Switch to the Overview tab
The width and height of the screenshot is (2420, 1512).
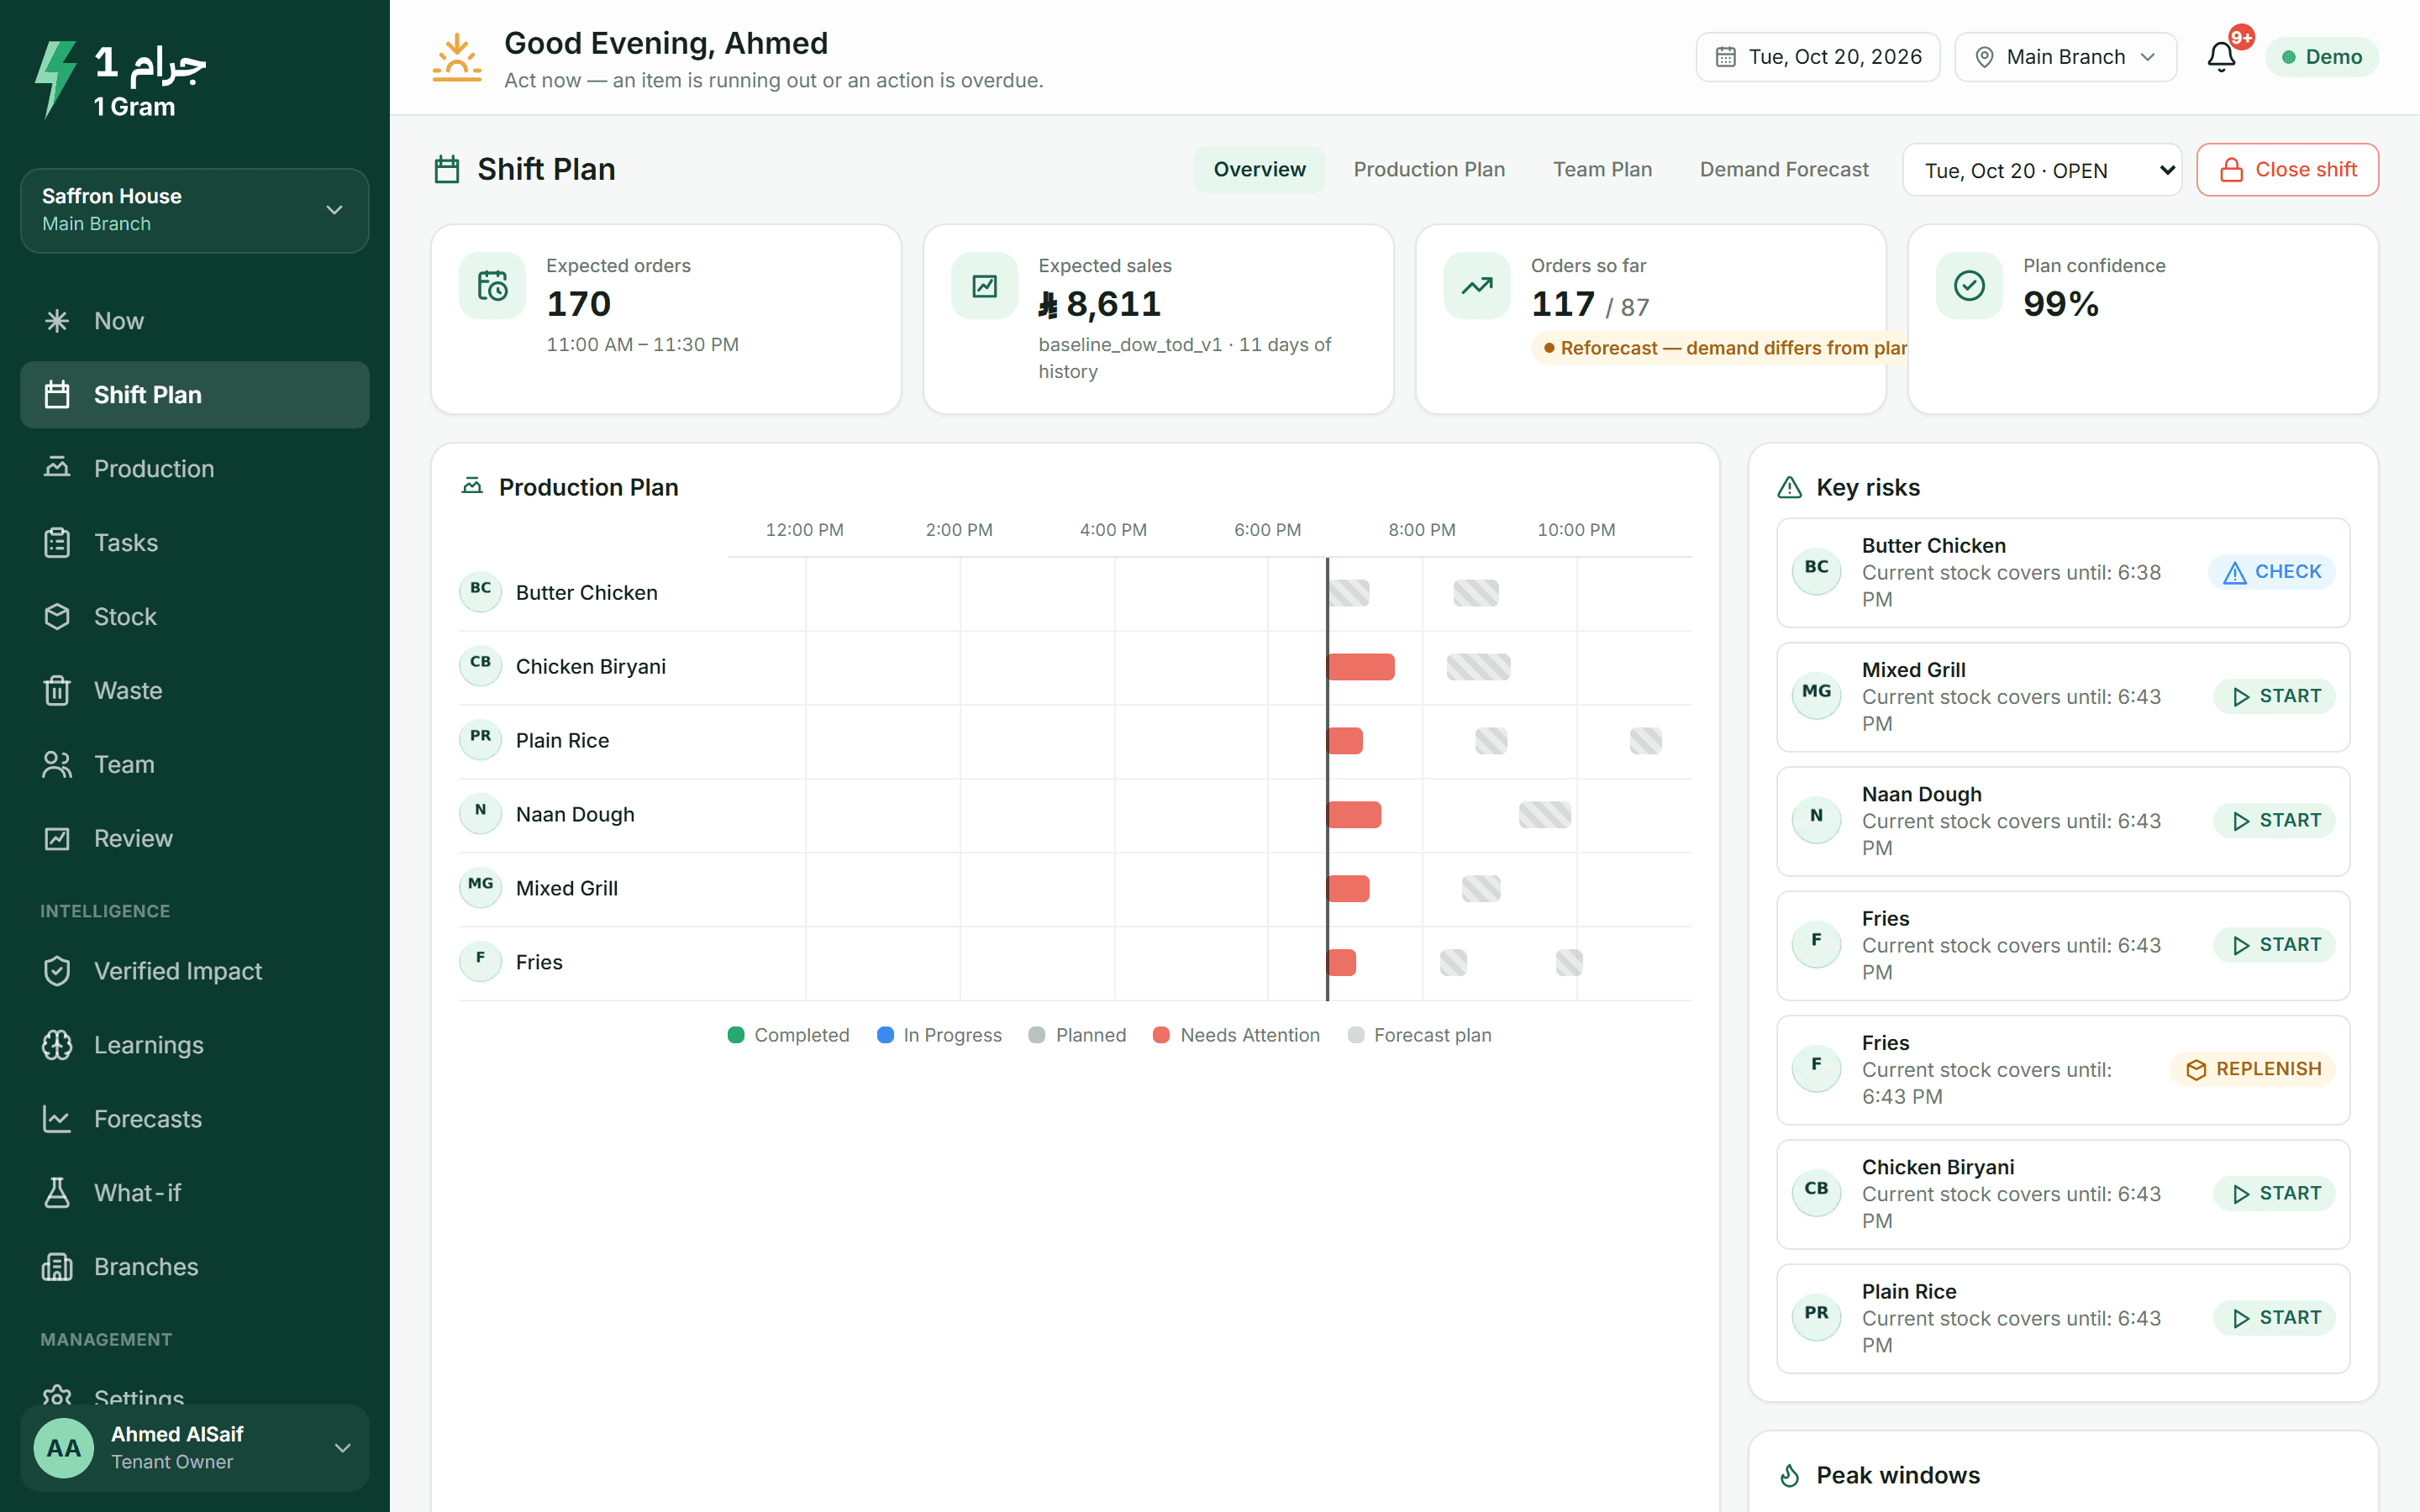pyautogui.click(x=1259, y=170)
